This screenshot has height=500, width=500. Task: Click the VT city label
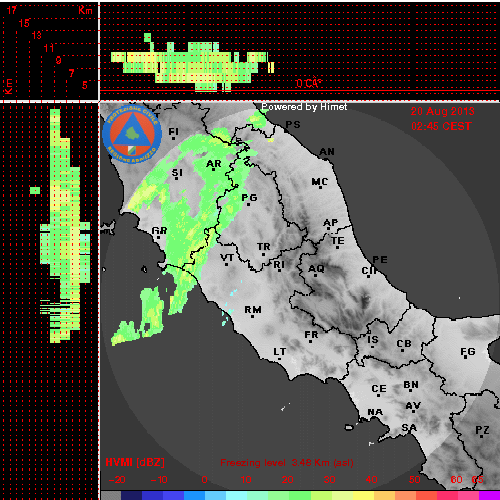tap(227, 257)
